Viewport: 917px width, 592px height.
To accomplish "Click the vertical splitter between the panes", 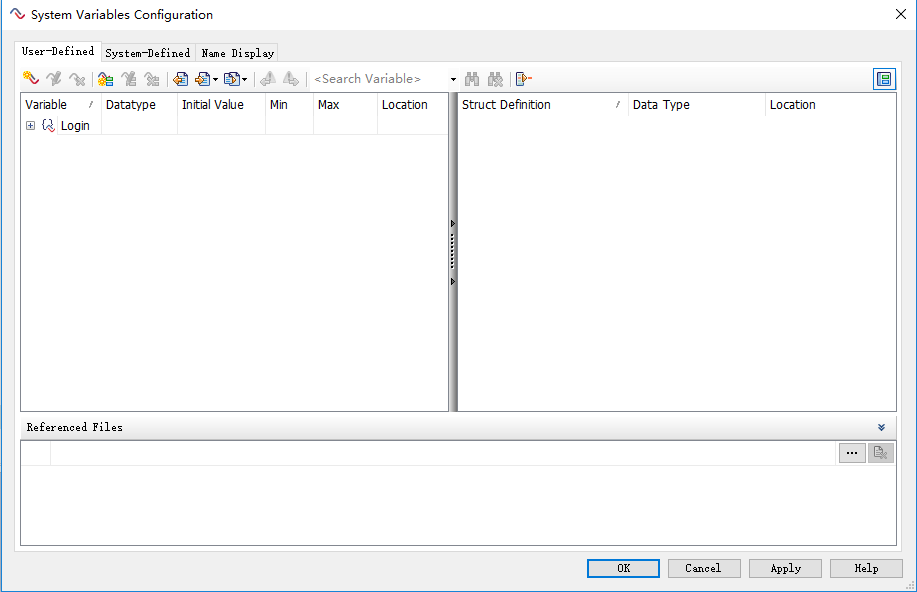I will click(453, 252).
